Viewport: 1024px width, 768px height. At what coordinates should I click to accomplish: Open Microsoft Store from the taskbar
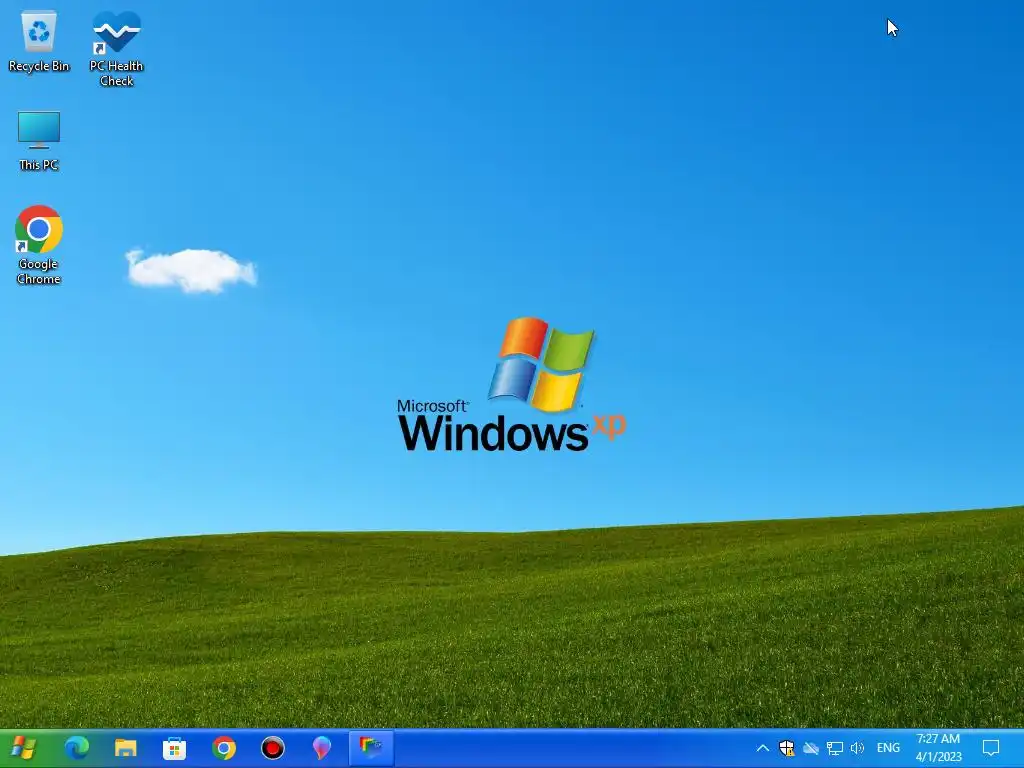tap(174, 748)
